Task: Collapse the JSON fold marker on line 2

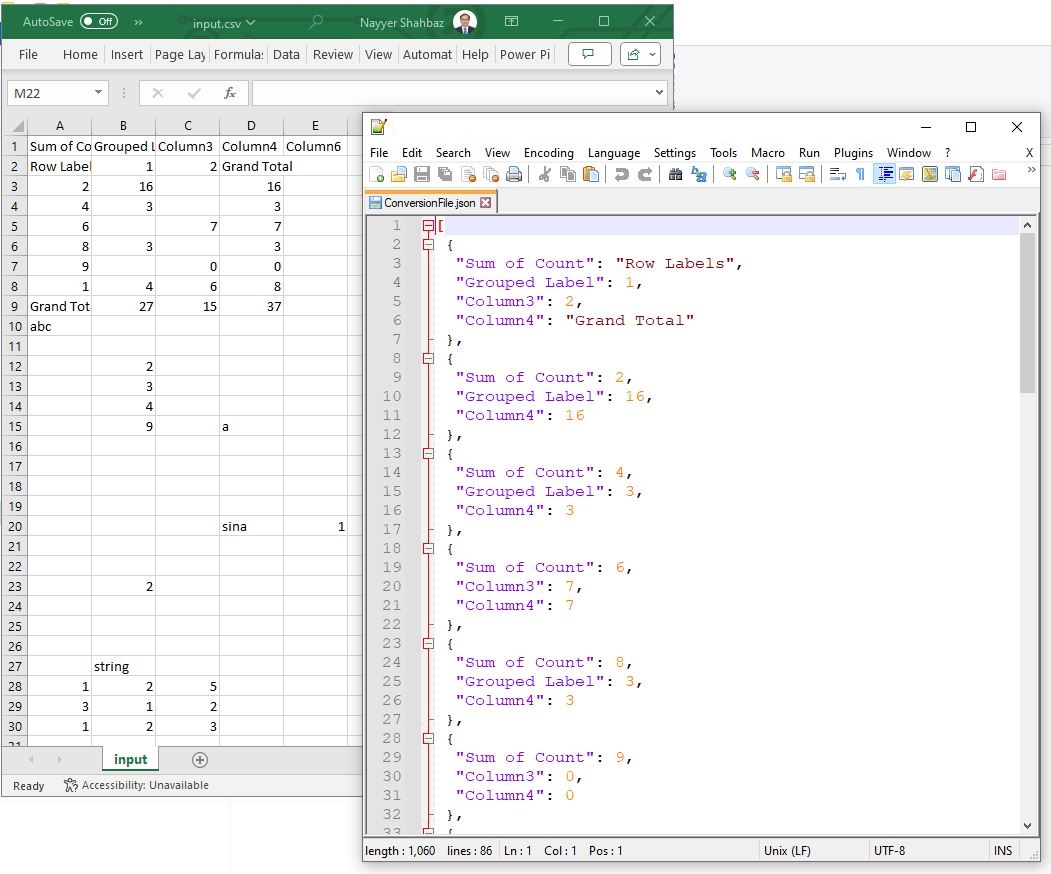Action: point(429,245)
